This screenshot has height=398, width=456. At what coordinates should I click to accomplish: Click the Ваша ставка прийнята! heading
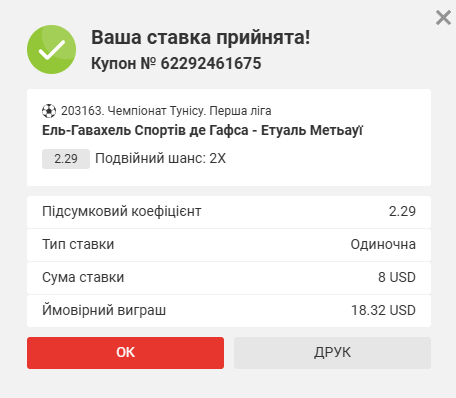coord(201,37)
